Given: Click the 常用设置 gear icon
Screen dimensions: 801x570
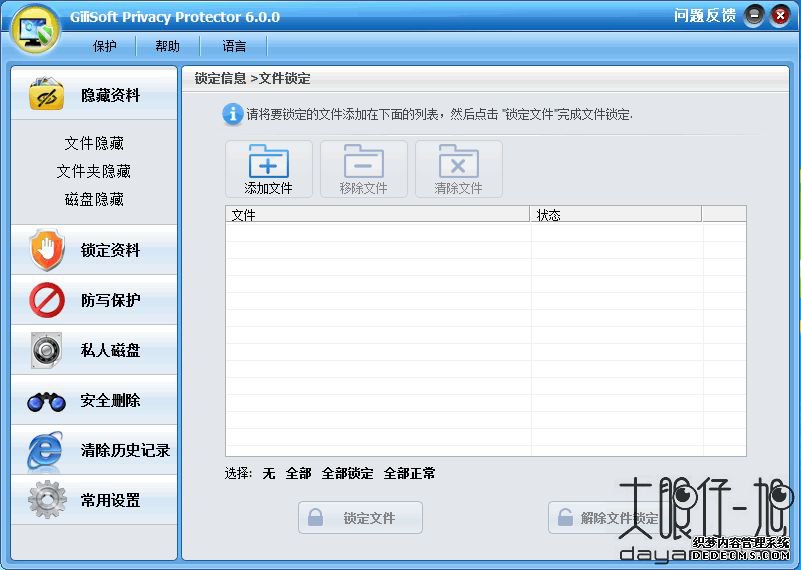Looking at the screenshot, I should (x=47, y=499).
